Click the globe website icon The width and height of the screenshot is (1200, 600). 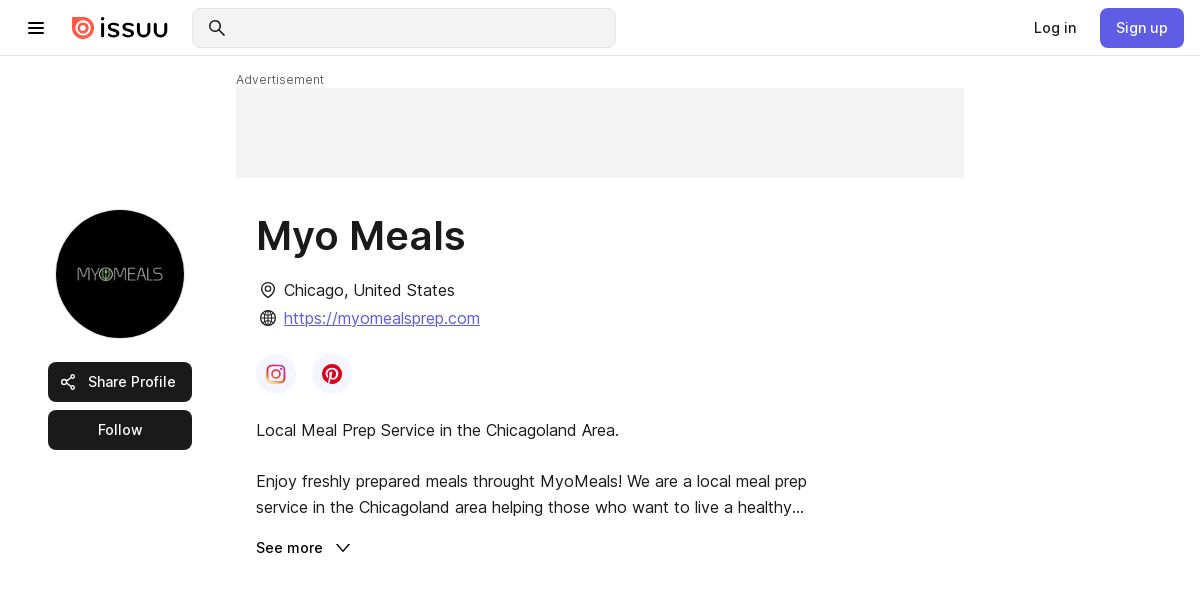click(268, 318)
